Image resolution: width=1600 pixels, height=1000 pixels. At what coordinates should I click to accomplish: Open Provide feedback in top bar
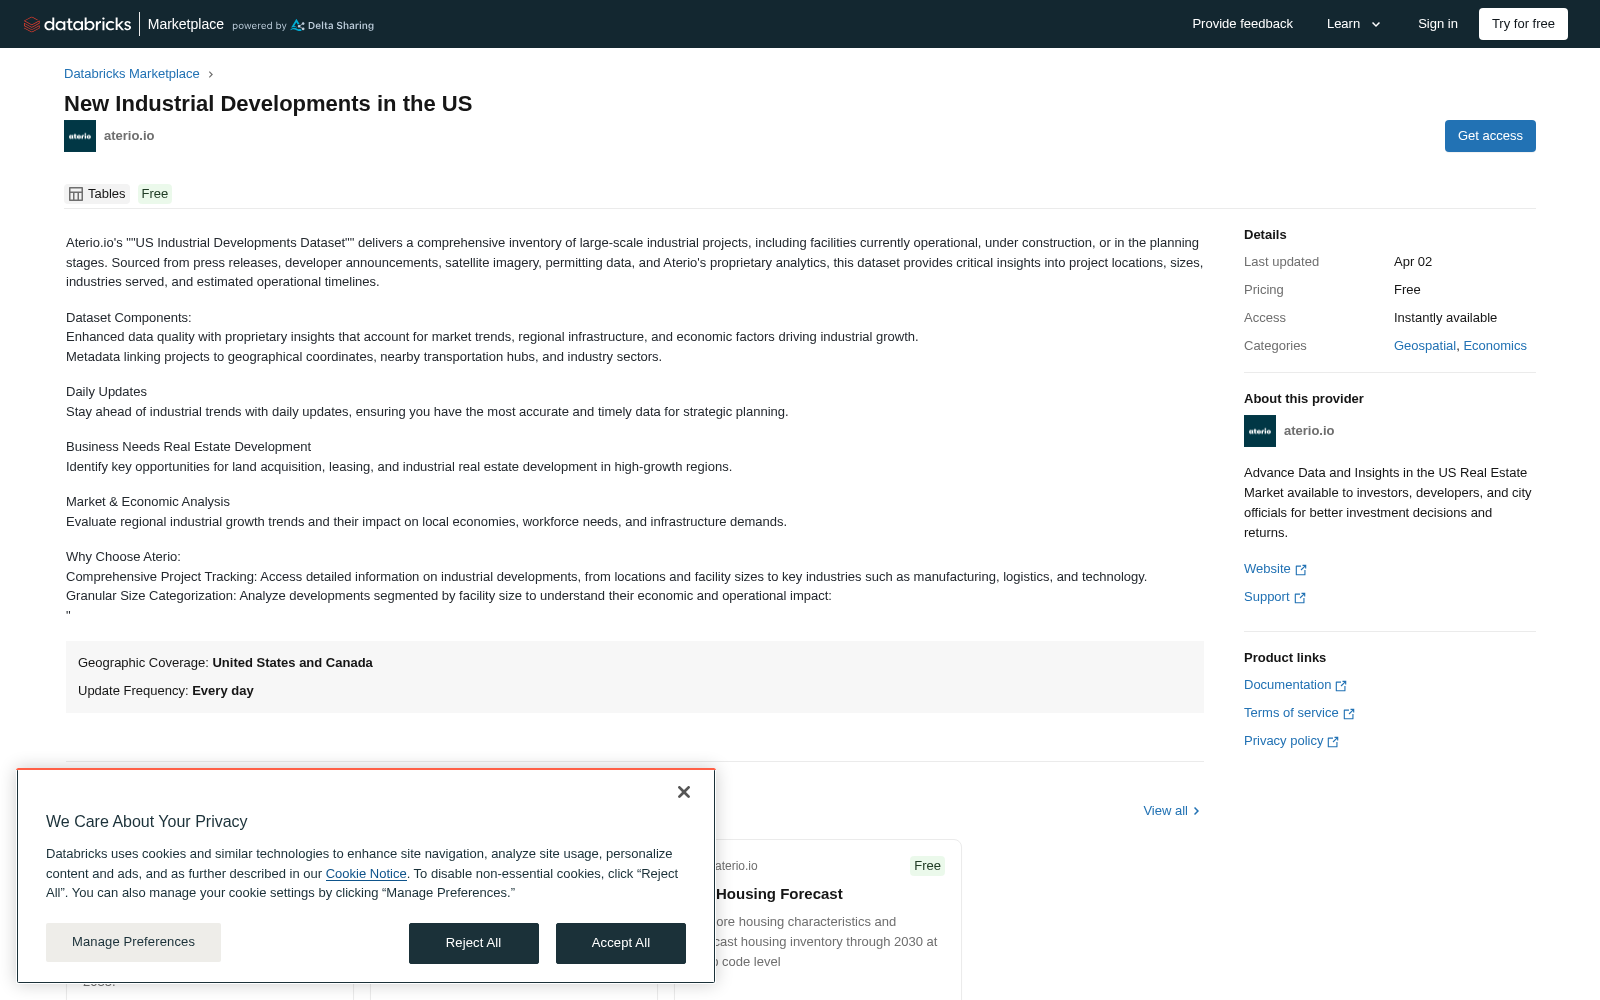[x=1242, y=24]
